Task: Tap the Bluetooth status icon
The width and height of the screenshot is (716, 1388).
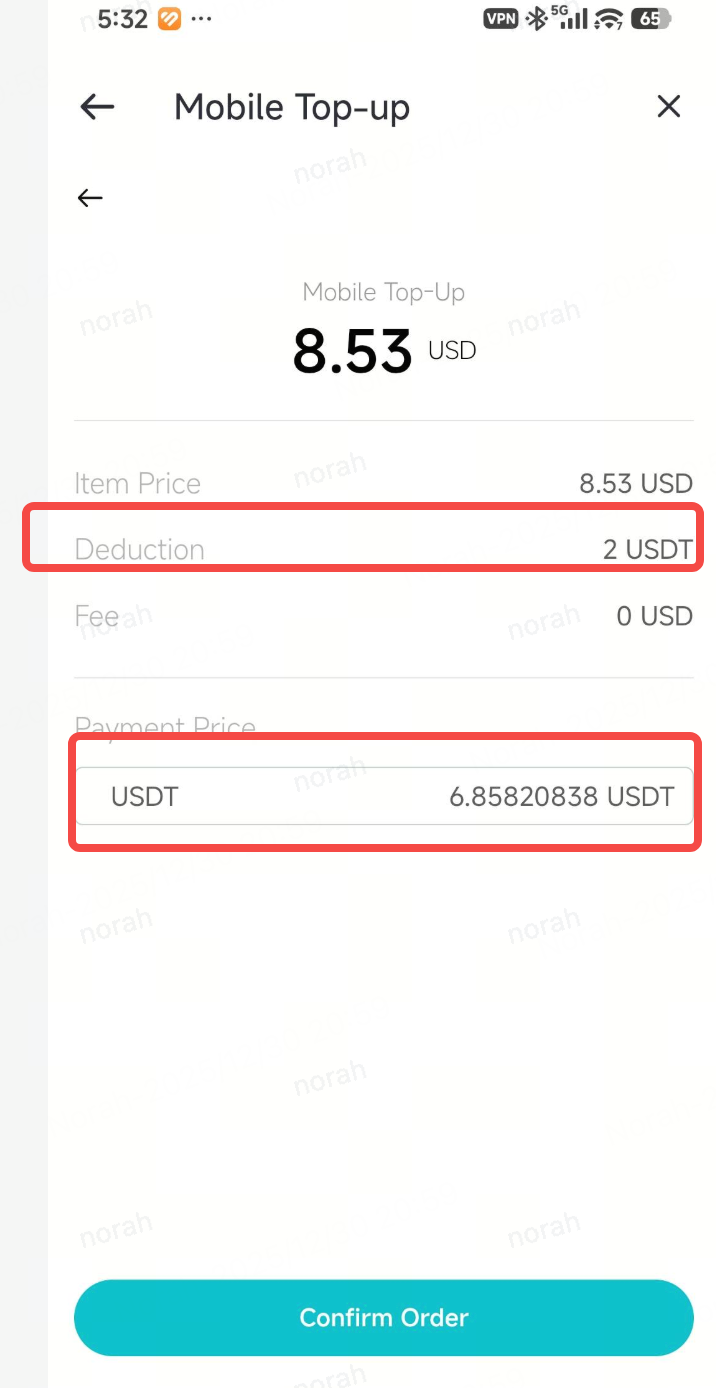Action: 536,18
